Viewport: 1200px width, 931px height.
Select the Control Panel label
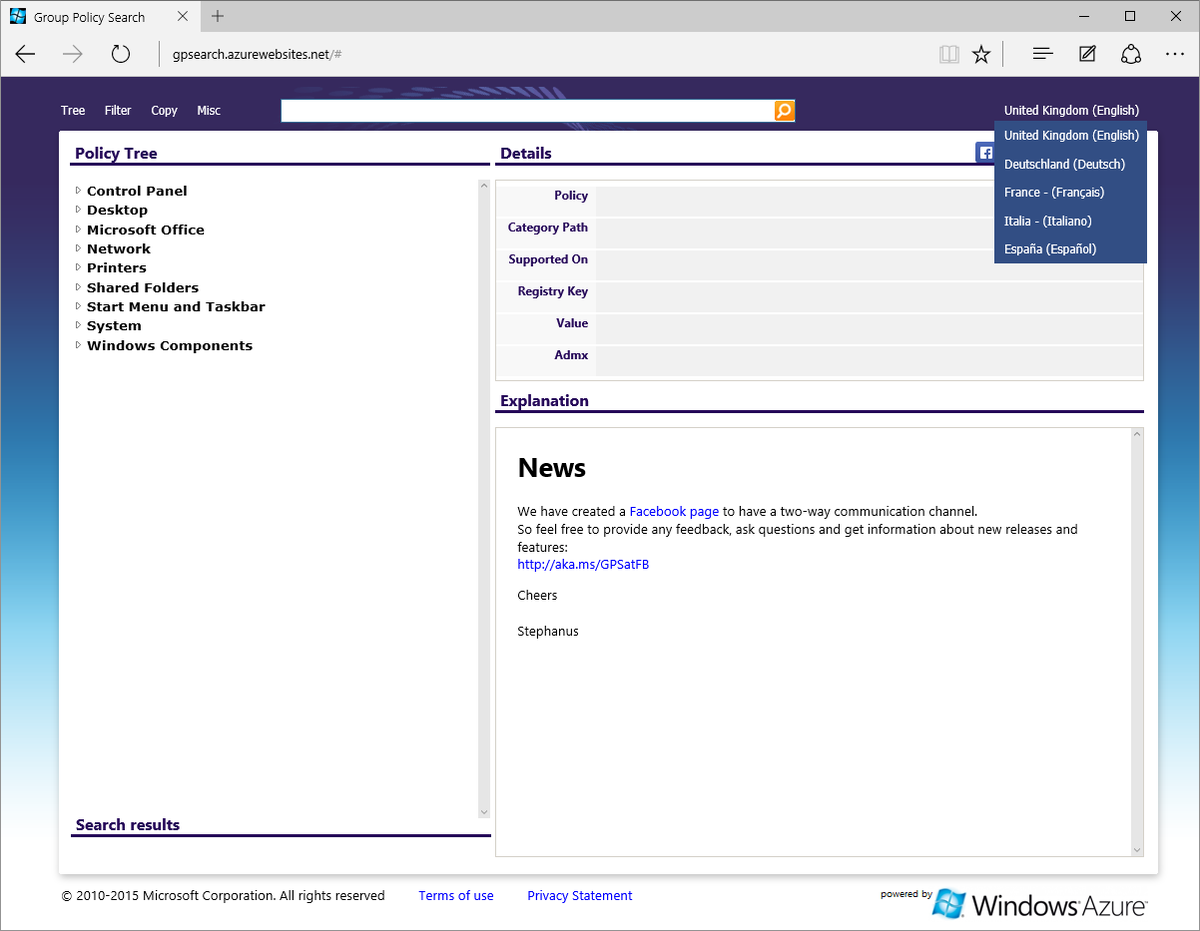(137, 191)
